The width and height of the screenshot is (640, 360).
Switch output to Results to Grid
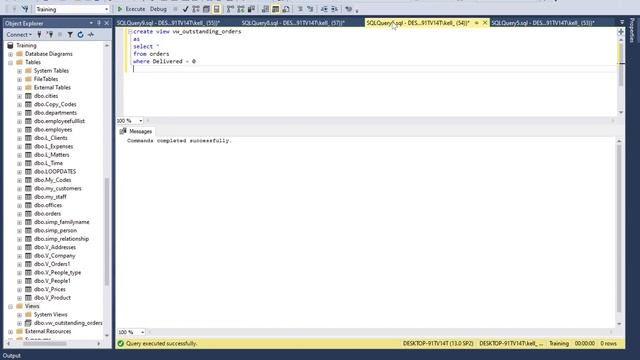[276, 9]
